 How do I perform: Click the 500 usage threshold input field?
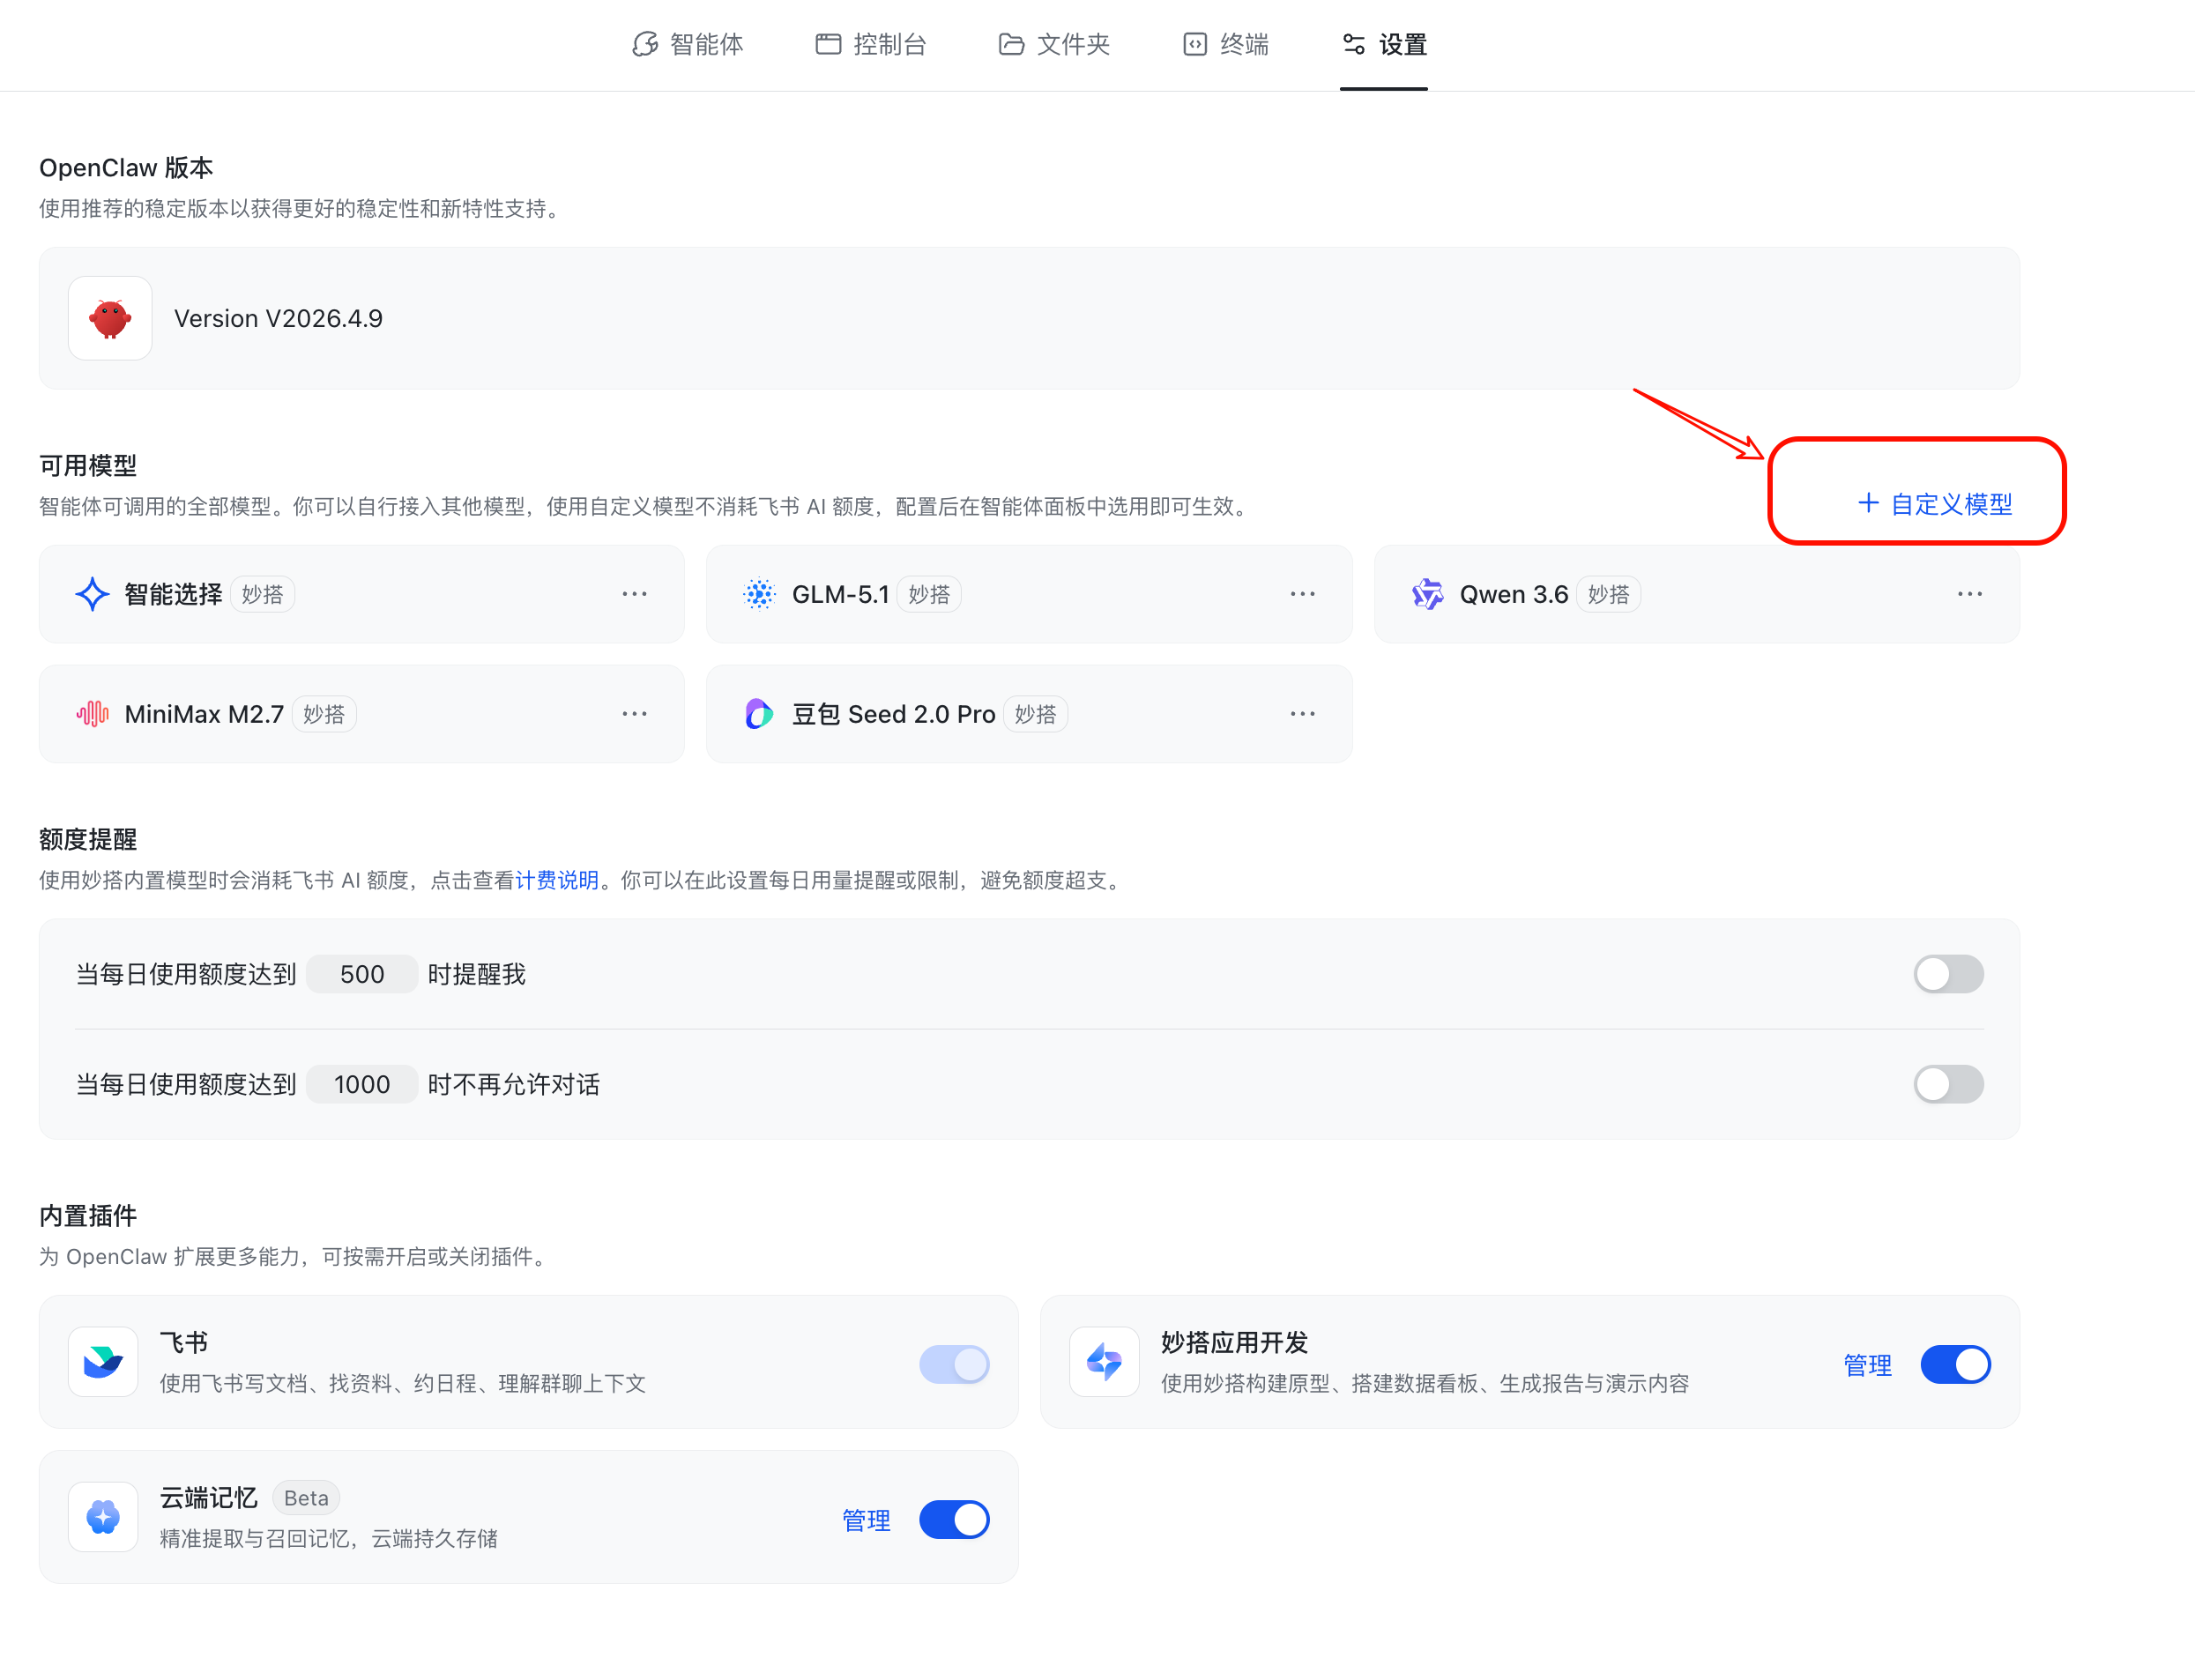[x=361, y=973]
